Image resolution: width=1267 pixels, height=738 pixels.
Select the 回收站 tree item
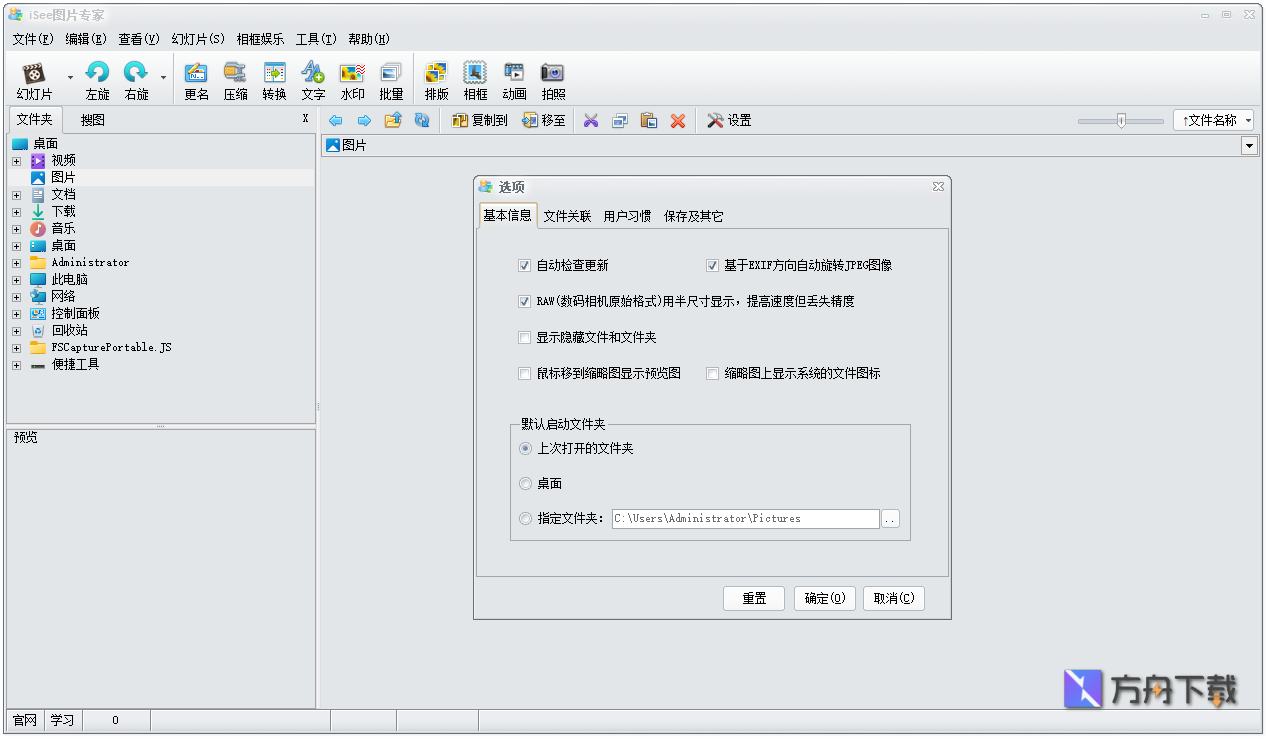70,331
